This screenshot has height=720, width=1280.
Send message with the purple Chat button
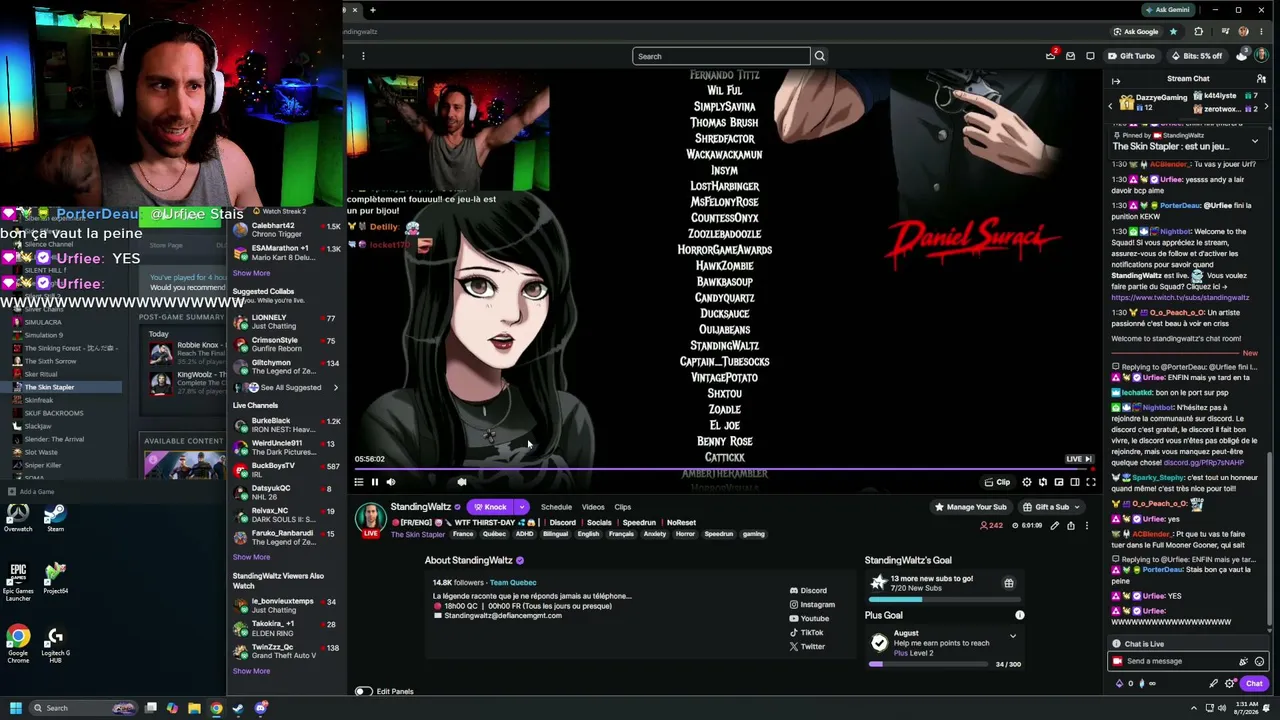pos(1254,684)
